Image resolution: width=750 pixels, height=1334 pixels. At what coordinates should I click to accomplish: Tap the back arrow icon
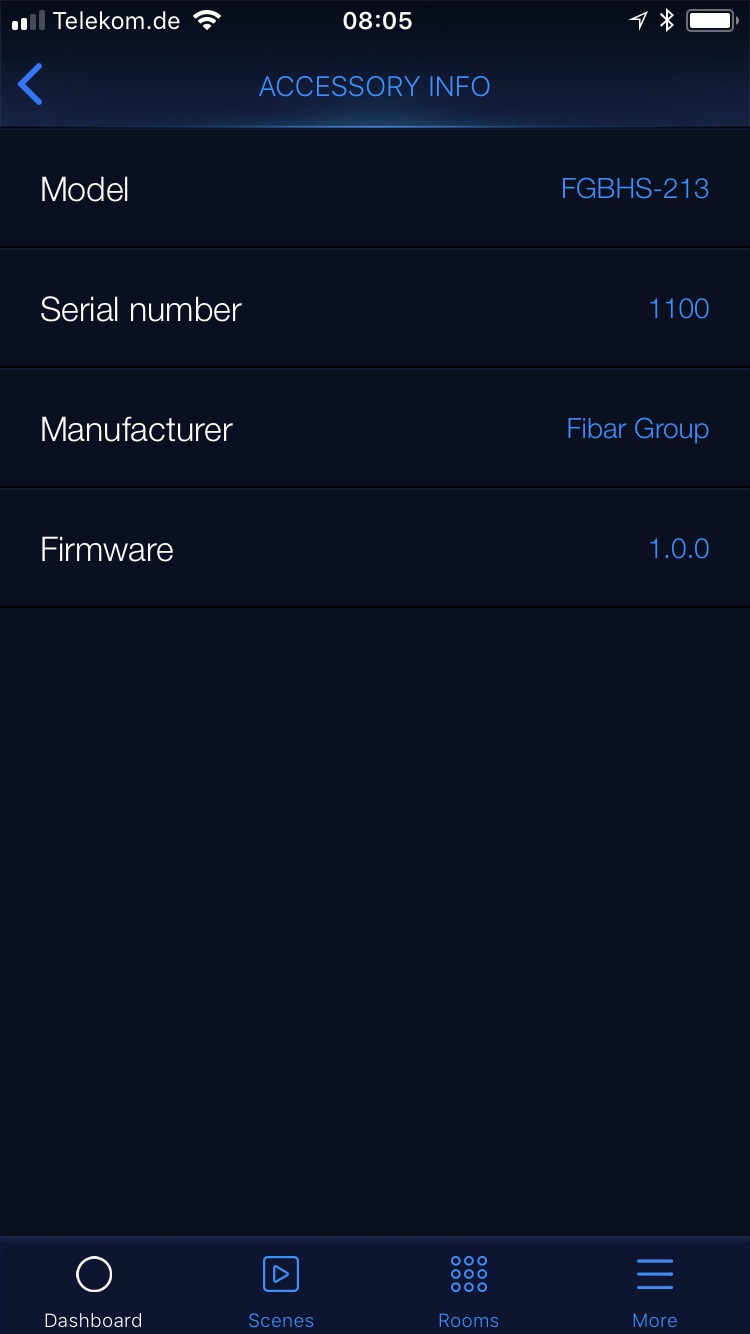pos(31,85)
